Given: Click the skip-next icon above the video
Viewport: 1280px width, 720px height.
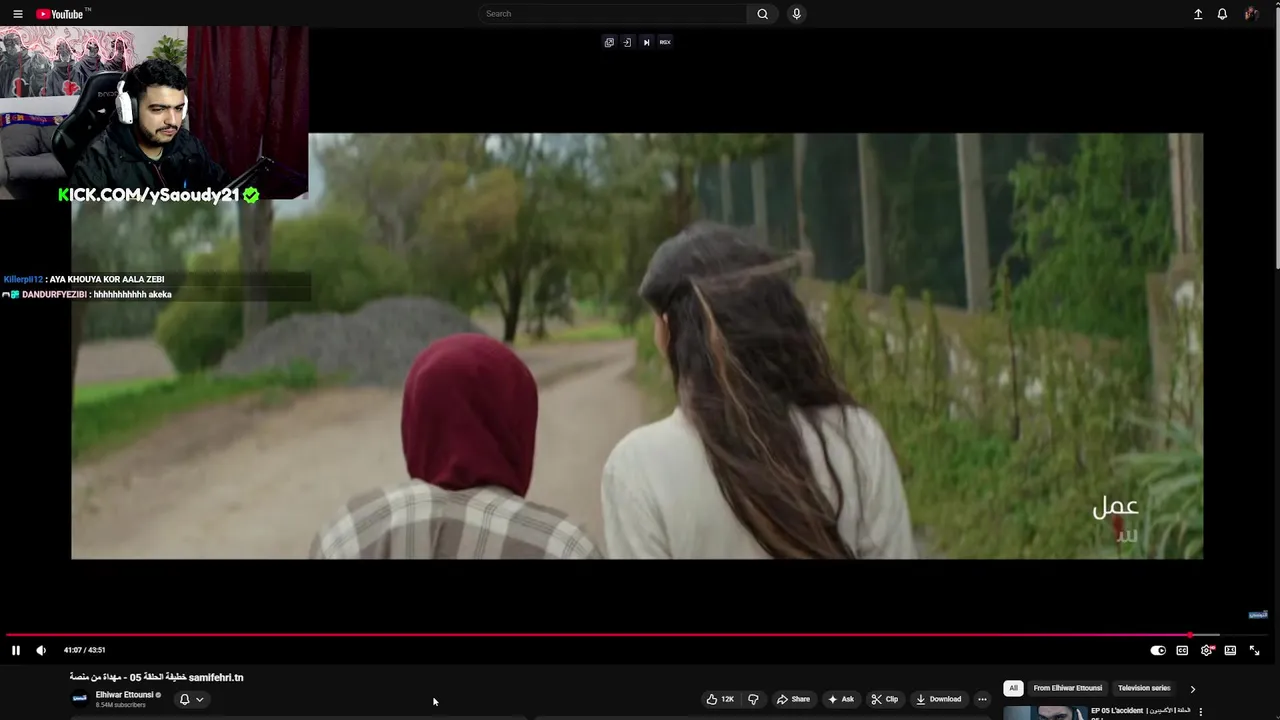Looking at the screenshot, I should (646, 42).
